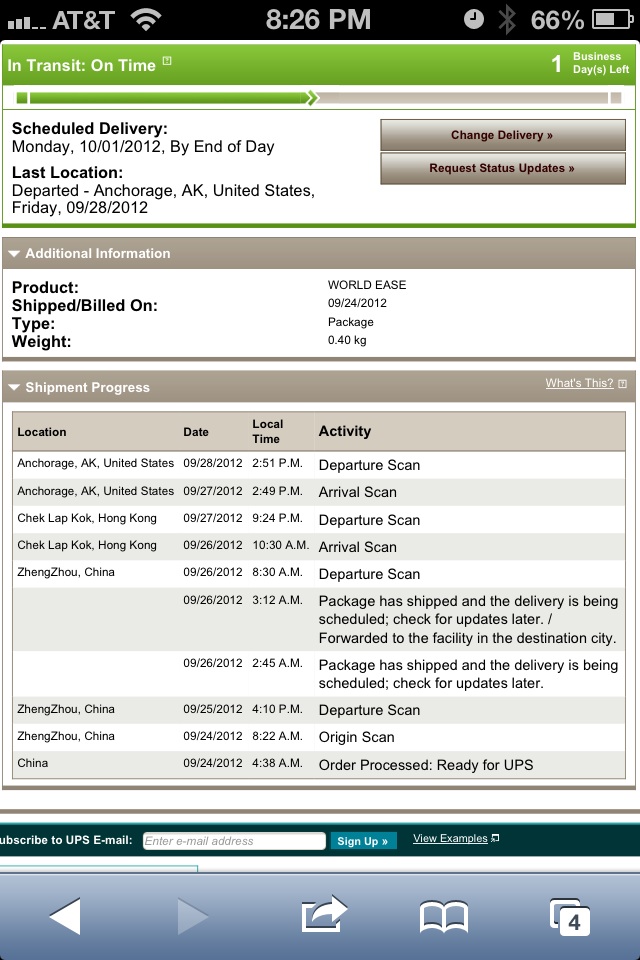The width and height of the screenshot is (640, 960).
Task: Open the Safari share menu
Action: pos(324,914)
